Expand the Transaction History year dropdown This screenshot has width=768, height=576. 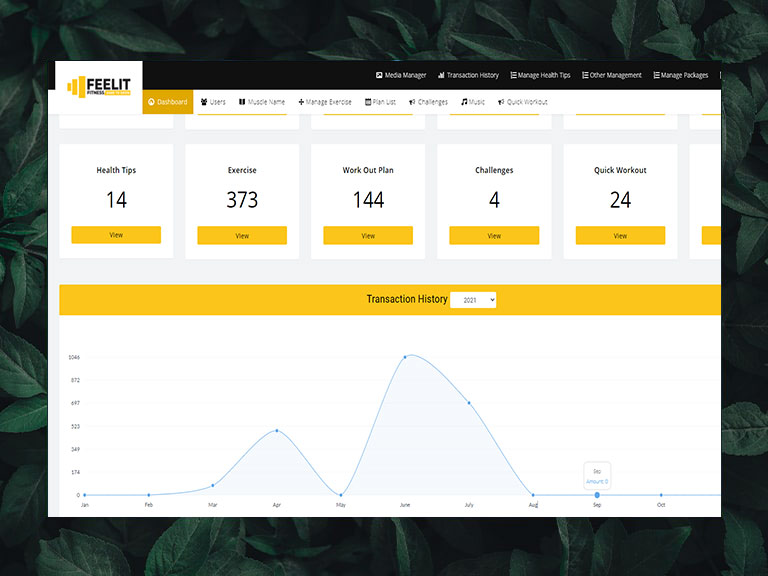[473, 299]
